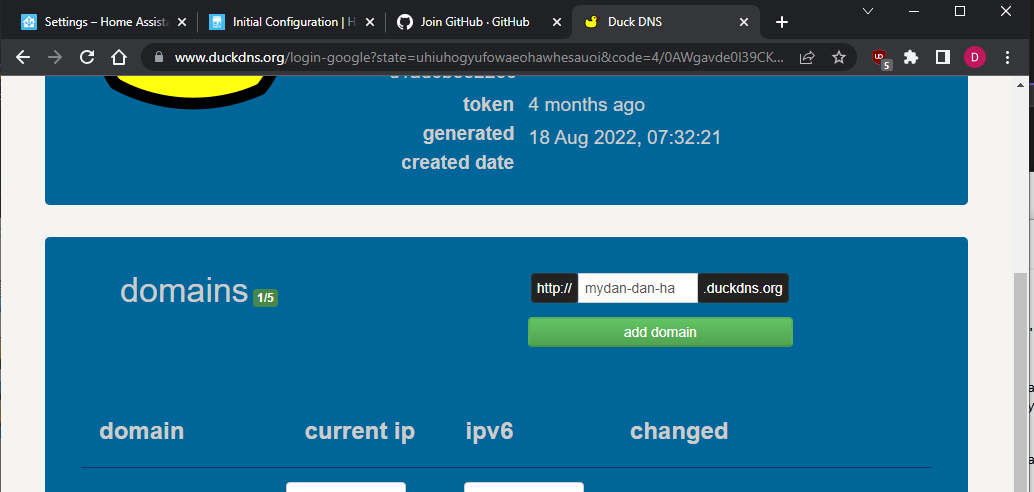The image size is (1034, 492).
Task: Click the '4 months ago' text
Action: pyautogui.click(x=586, y=105)
